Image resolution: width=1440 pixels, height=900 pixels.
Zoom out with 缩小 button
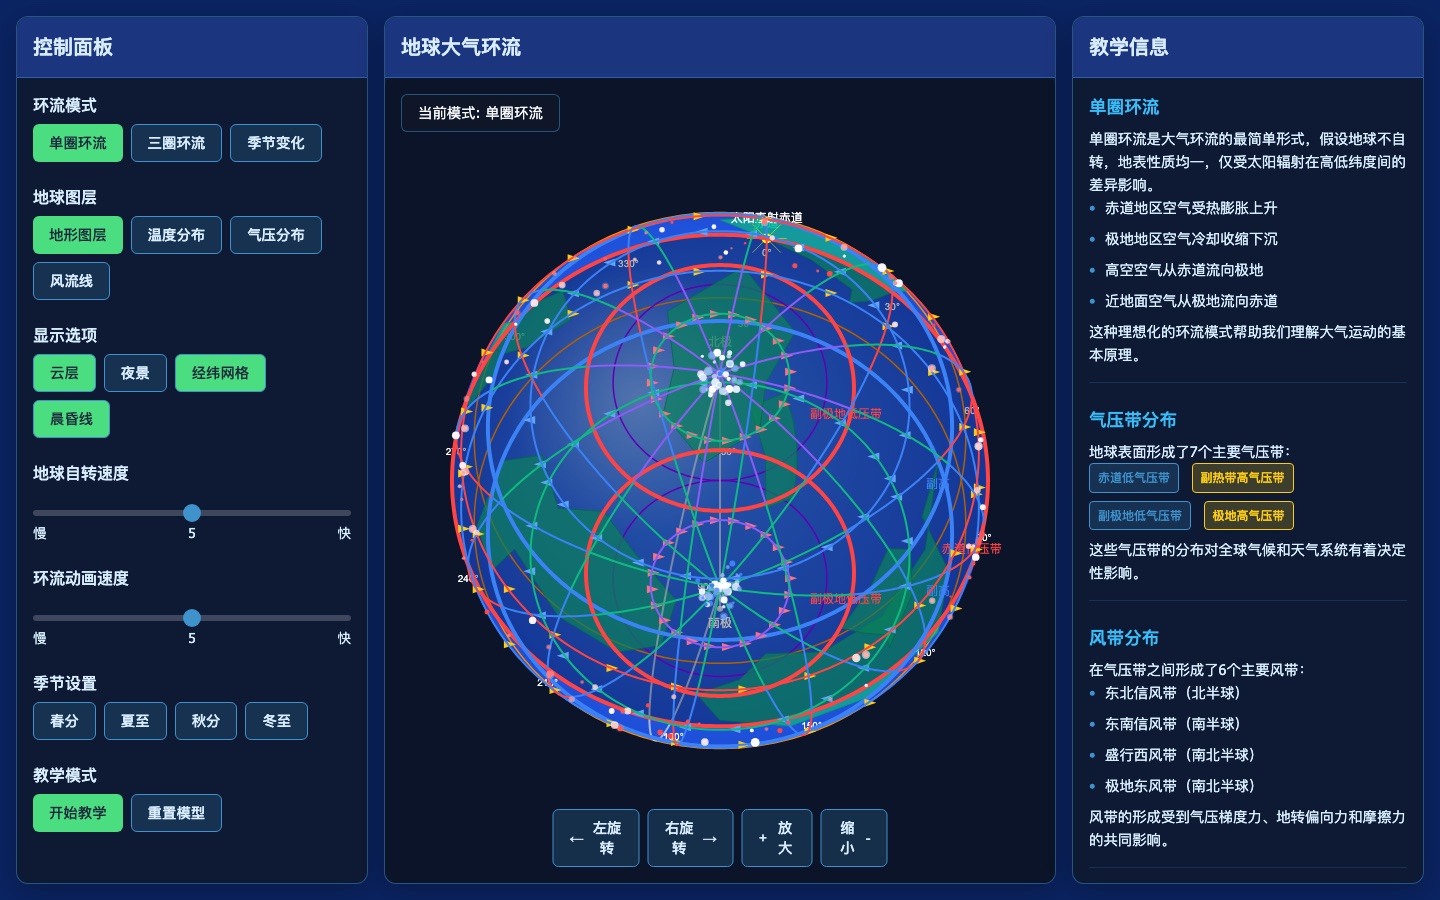[x=854, y=838]
